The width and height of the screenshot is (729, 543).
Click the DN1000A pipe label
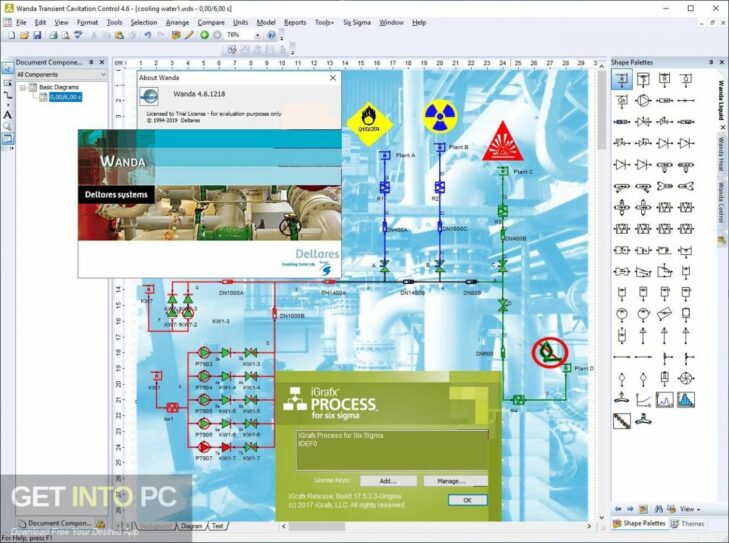tap(231, 293)
